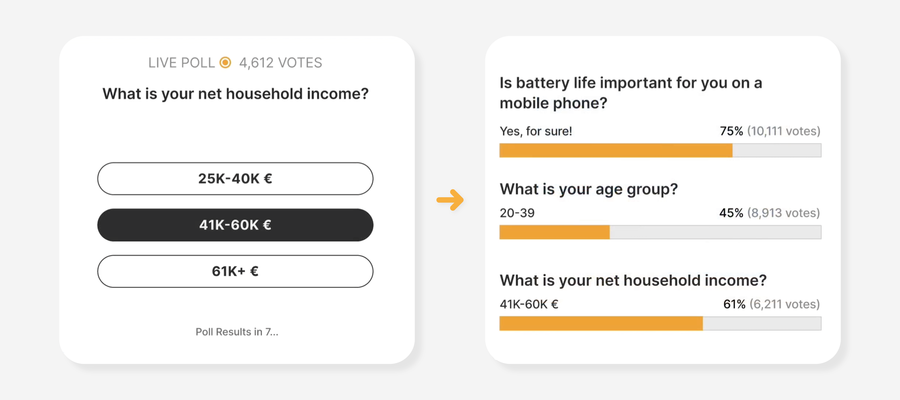Click the poll card's household income question

[x=235, y=94]
